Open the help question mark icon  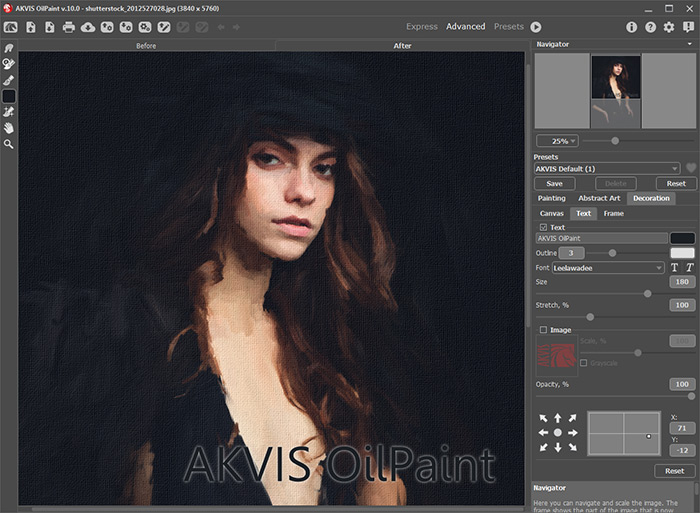(650, 27)
